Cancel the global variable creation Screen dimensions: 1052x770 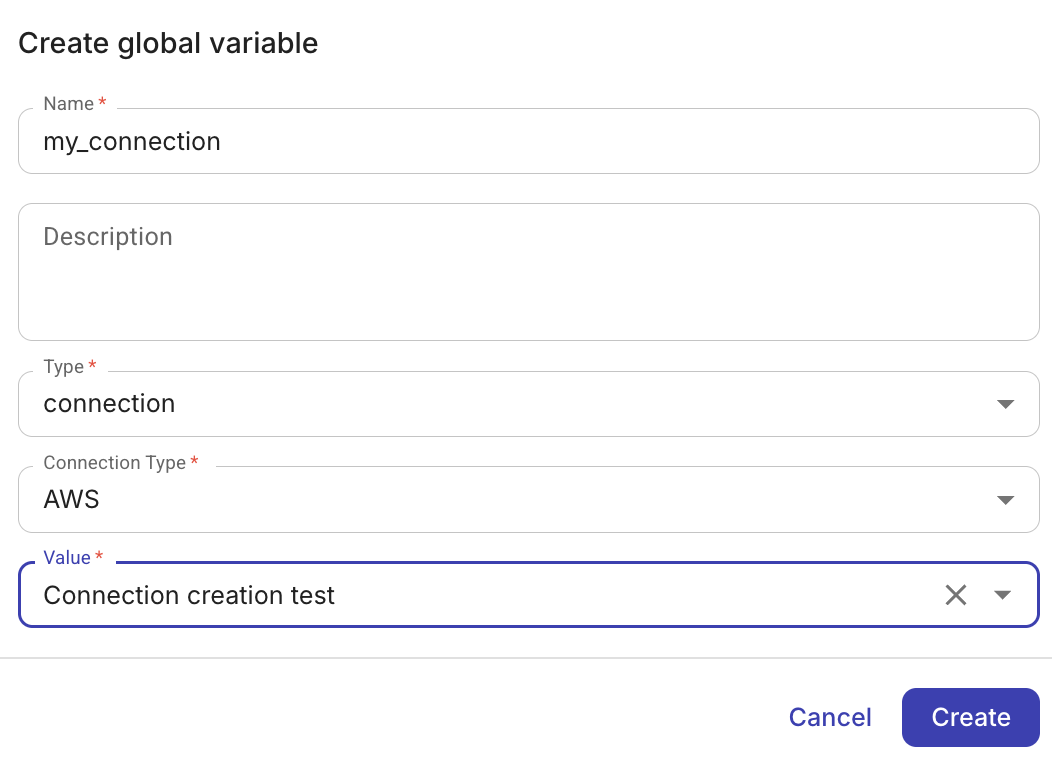[x=830, y=717]
